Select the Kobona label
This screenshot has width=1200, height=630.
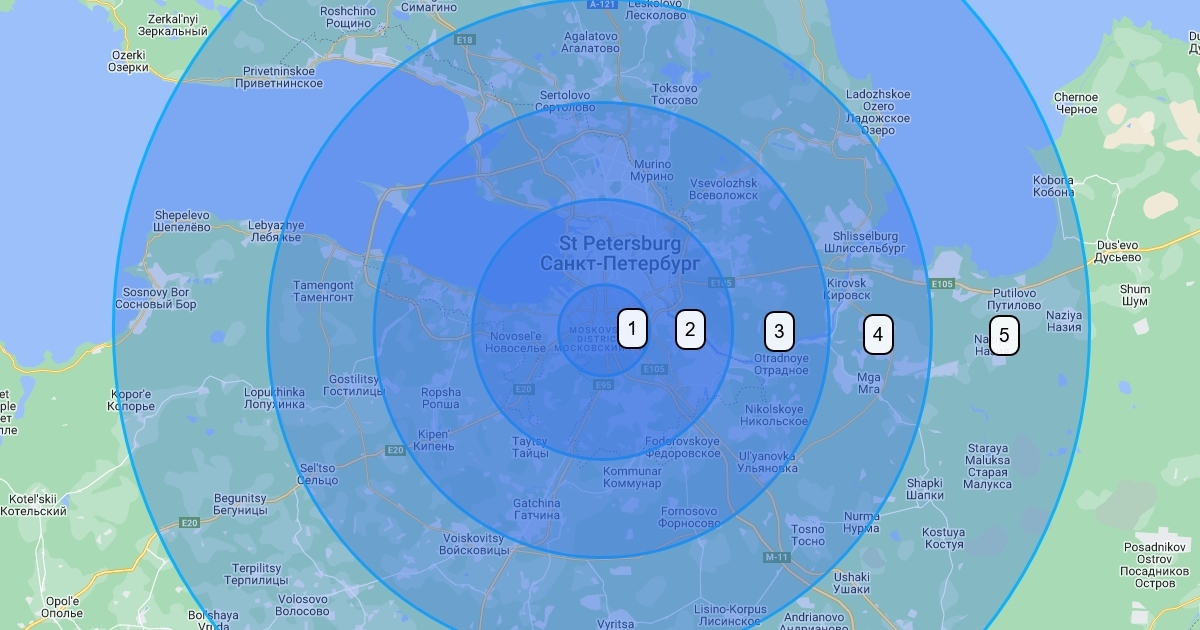click(x=1053, y=186)
